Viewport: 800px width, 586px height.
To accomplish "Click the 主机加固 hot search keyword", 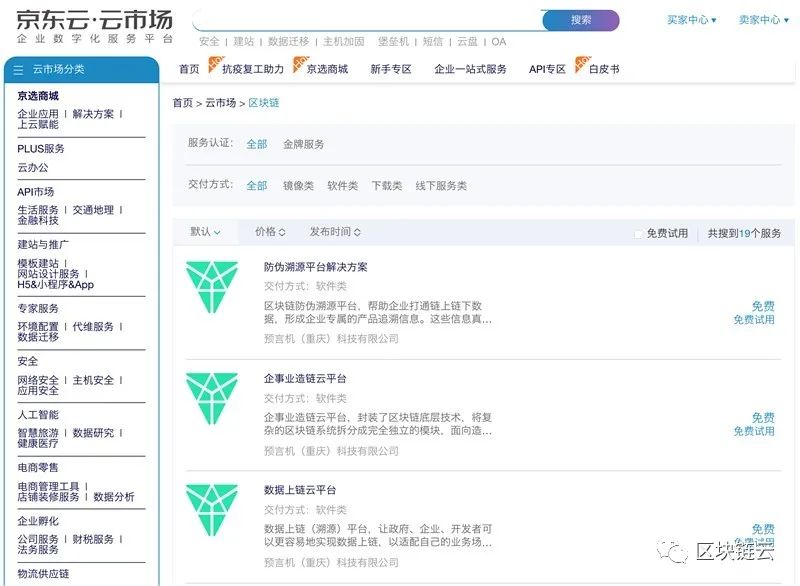I will tap(343, 42).
